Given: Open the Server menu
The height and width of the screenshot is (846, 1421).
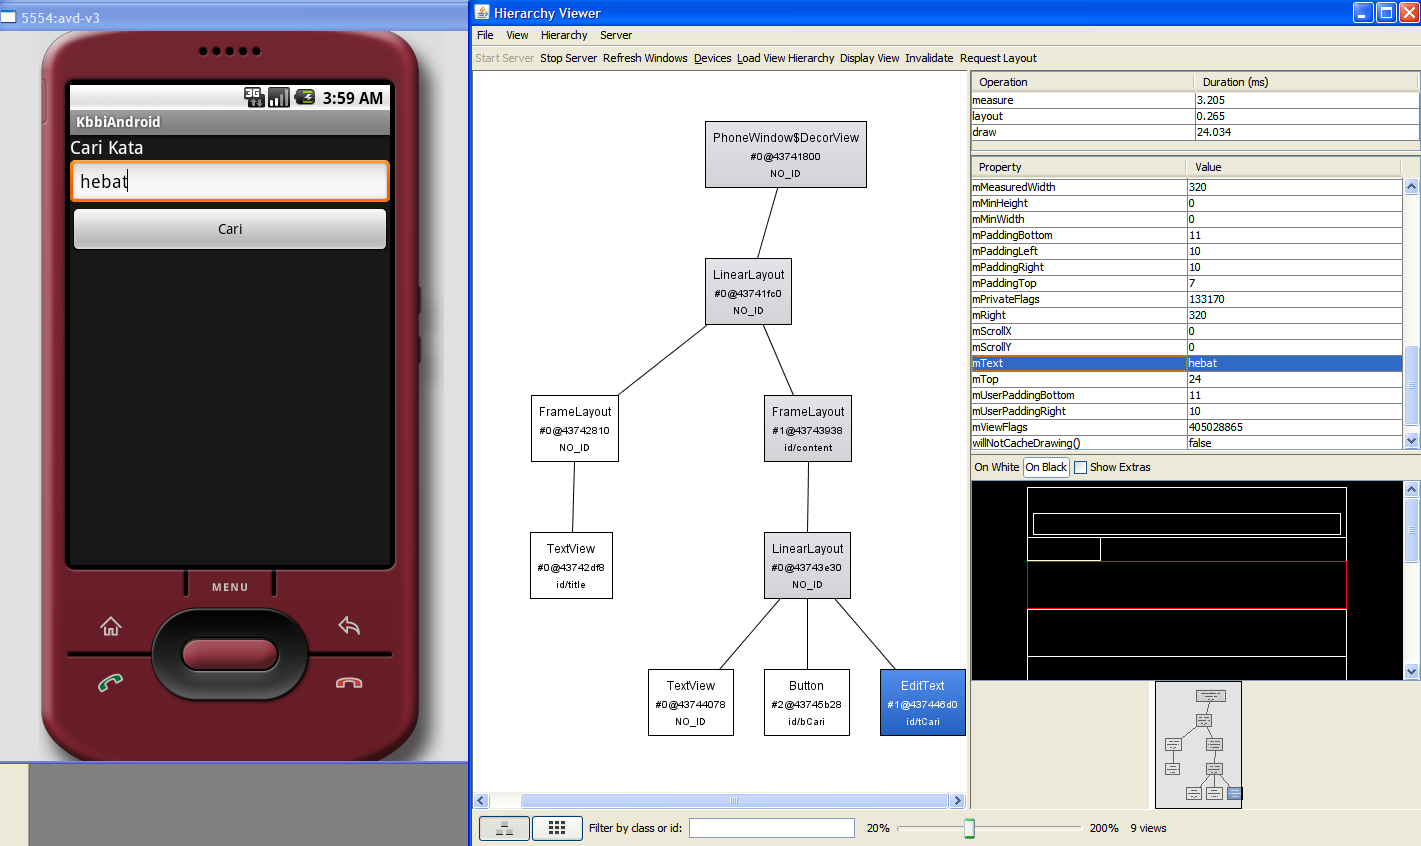Looking at the screenshot, I should 616,35.
